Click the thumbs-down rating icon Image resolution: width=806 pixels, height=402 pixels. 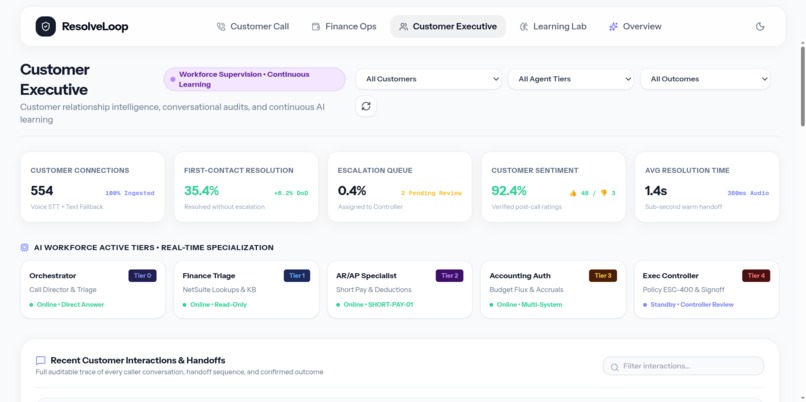[604, 193]
